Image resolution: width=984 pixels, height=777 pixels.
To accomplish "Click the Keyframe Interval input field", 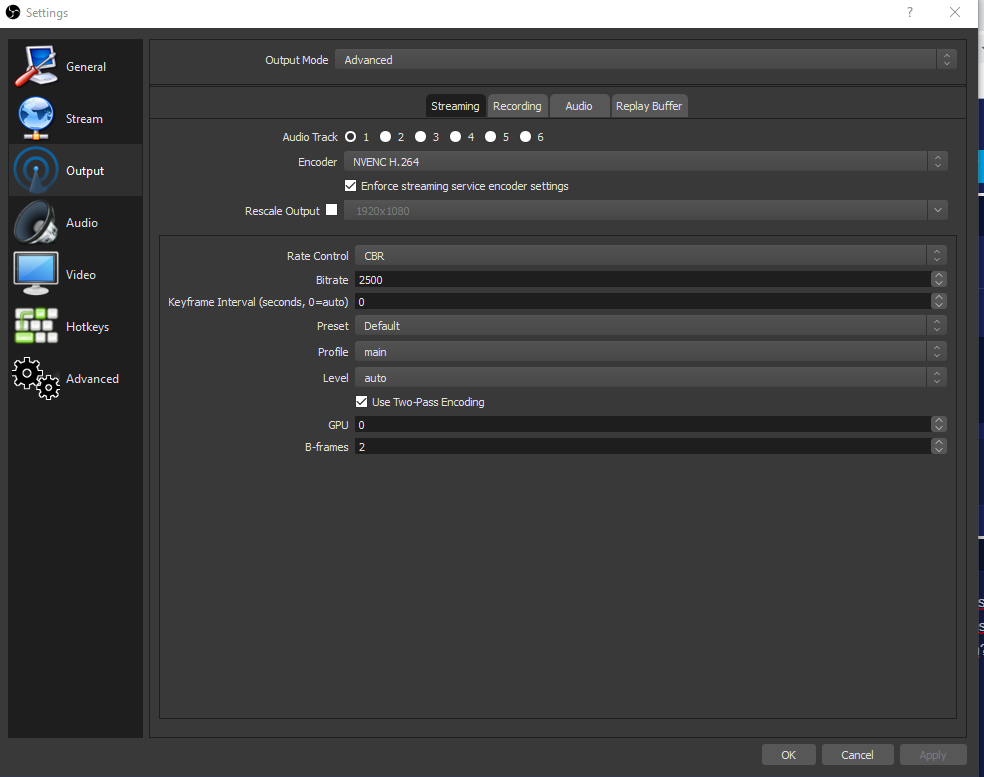I will coord(643,302).
